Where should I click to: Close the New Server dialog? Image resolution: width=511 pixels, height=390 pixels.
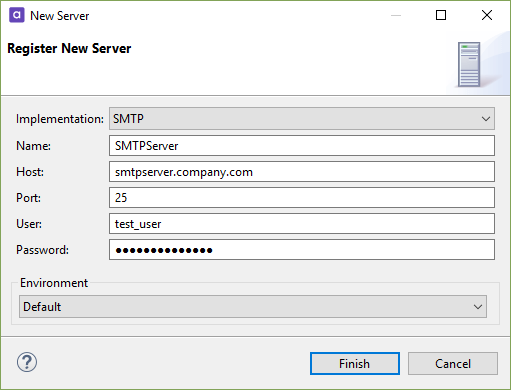(487, 15)
